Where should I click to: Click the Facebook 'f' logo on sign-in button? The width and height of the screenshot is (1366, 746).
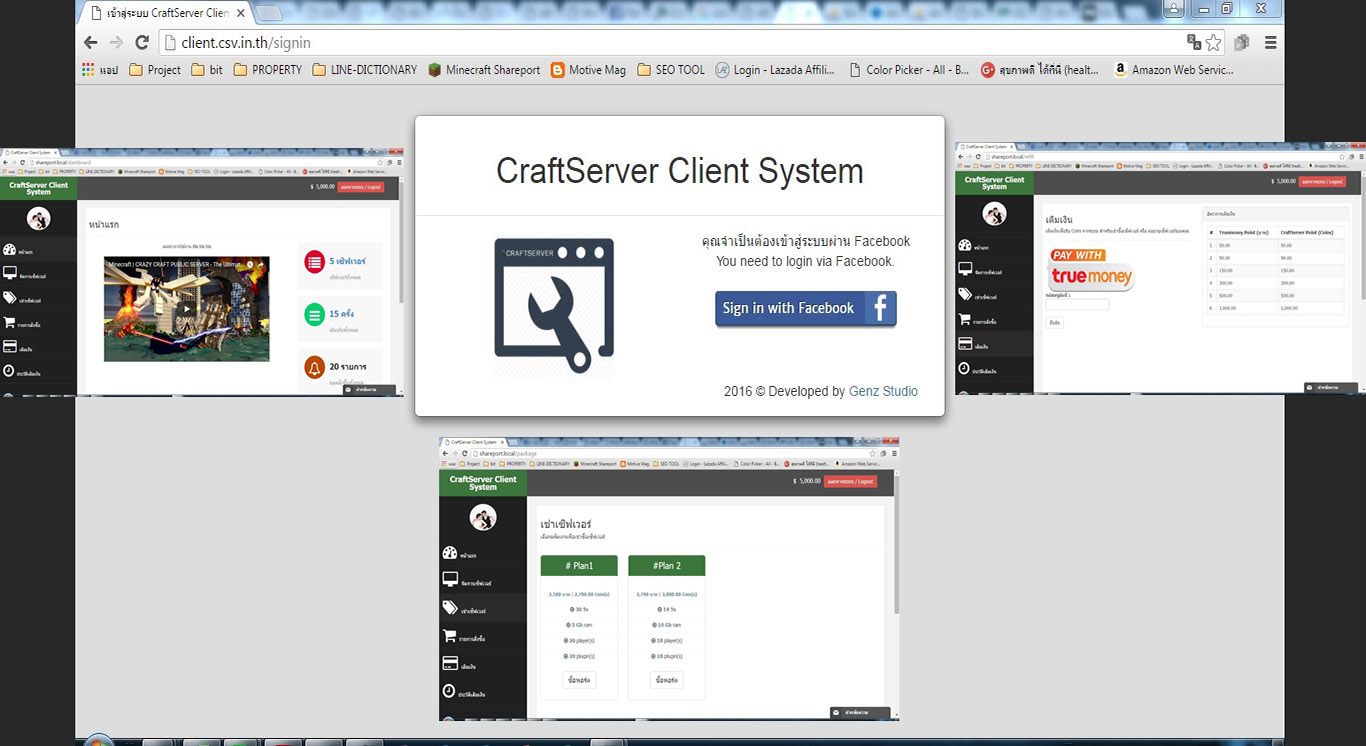click(x=880, y=308)
